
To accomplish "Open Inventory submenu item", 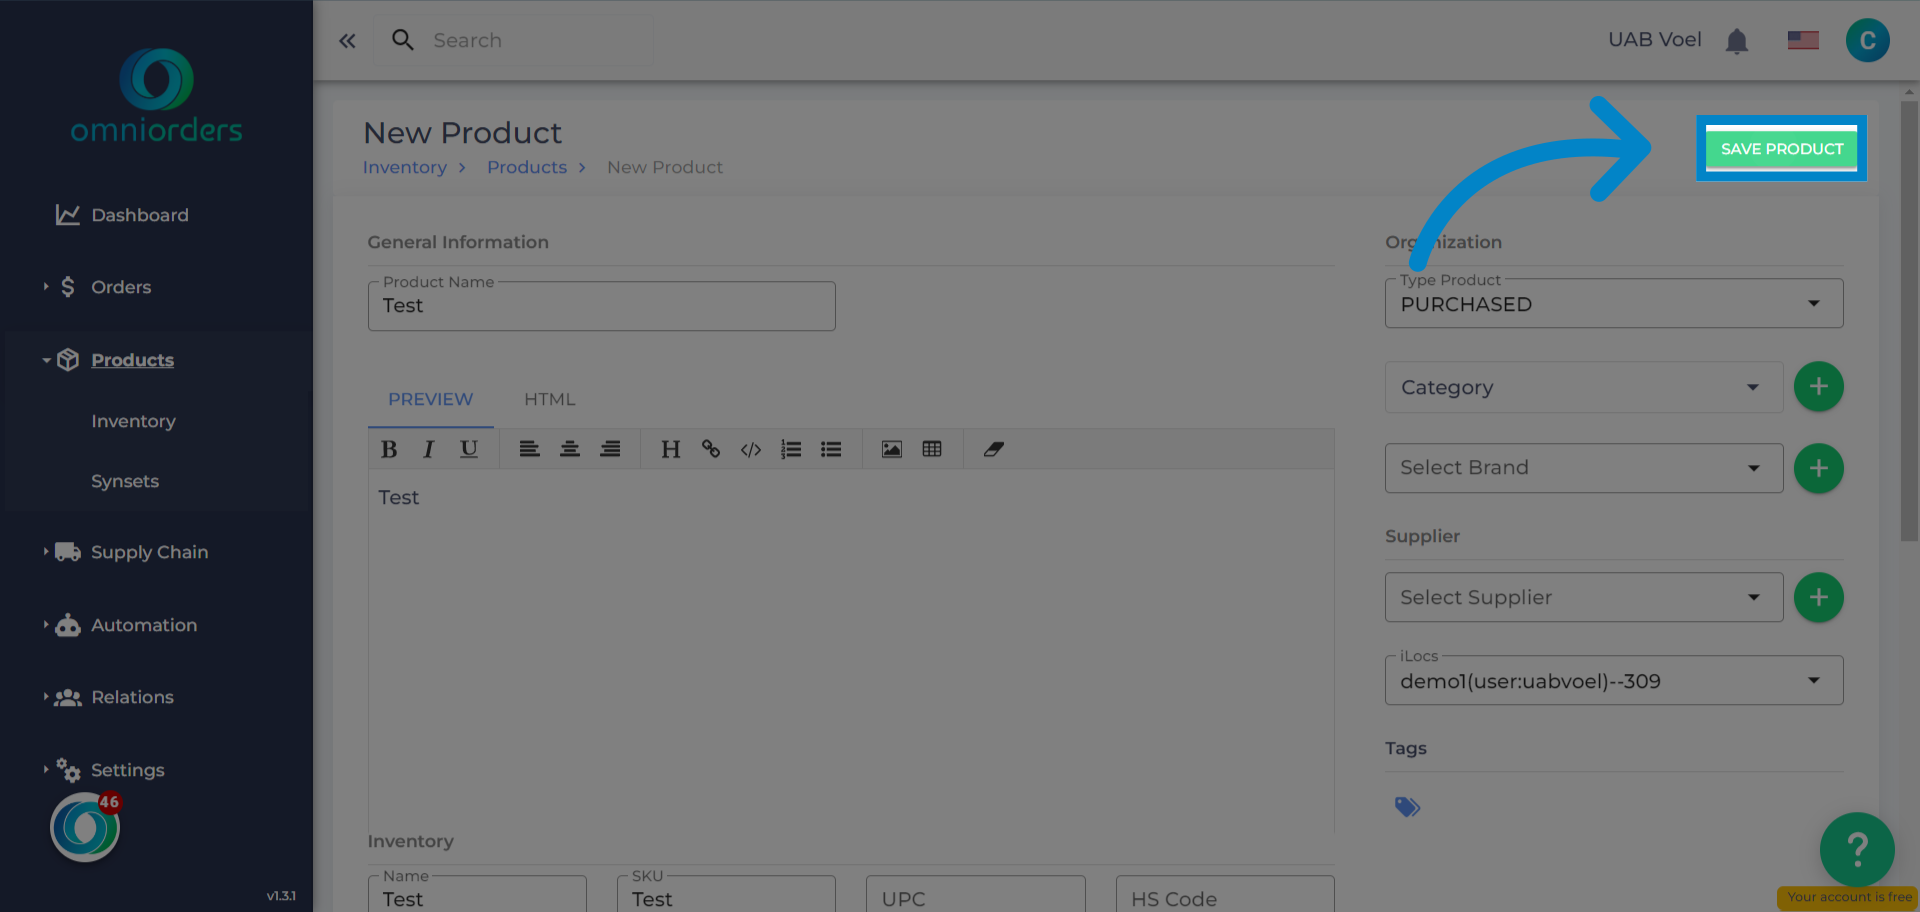I will (133, 421).
